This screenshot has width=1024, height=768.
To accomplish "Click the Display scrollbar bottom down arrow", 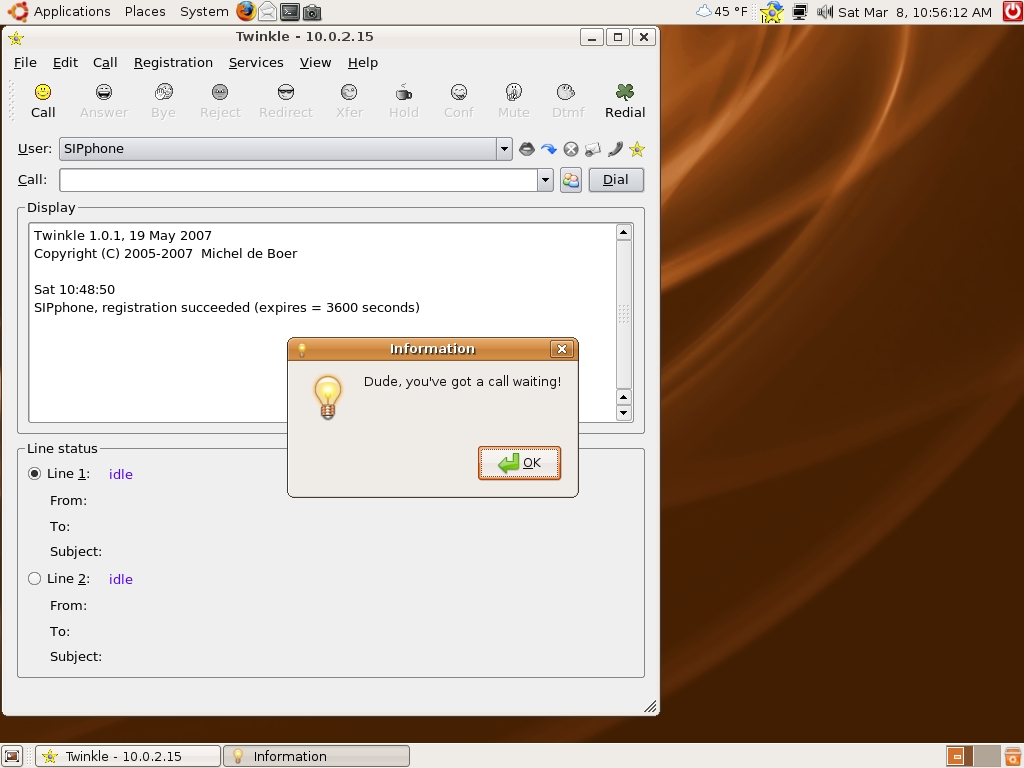I will [624, 413].
